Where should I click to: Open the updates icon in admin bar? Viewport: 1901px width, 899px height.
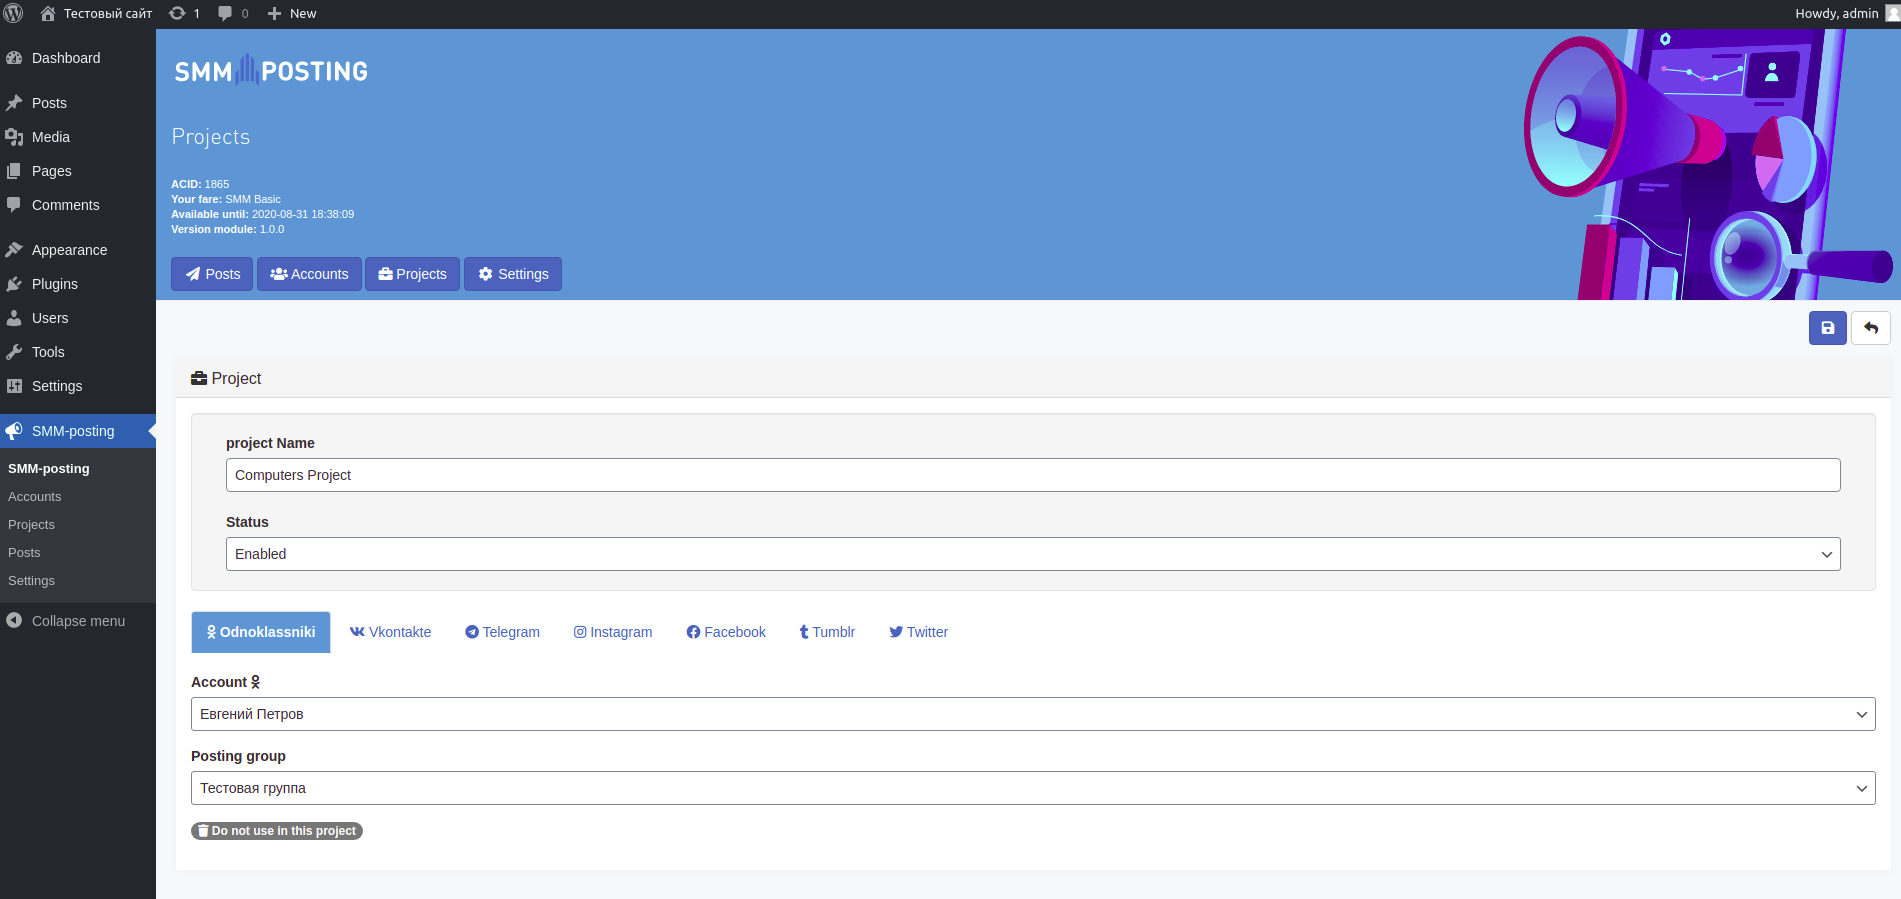click(177, 13)
